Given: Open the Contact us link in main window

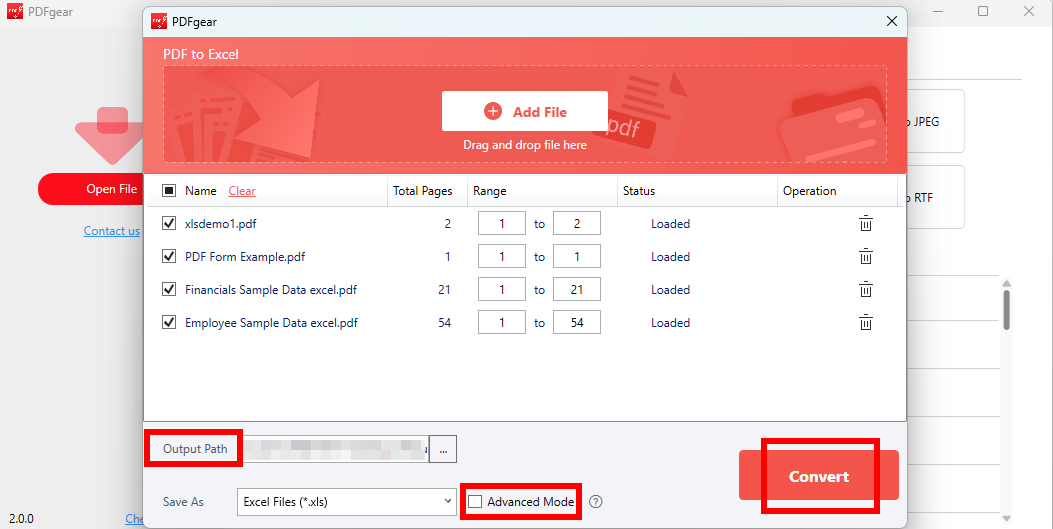Looking at the screenshot, I should tap(111, 231).
